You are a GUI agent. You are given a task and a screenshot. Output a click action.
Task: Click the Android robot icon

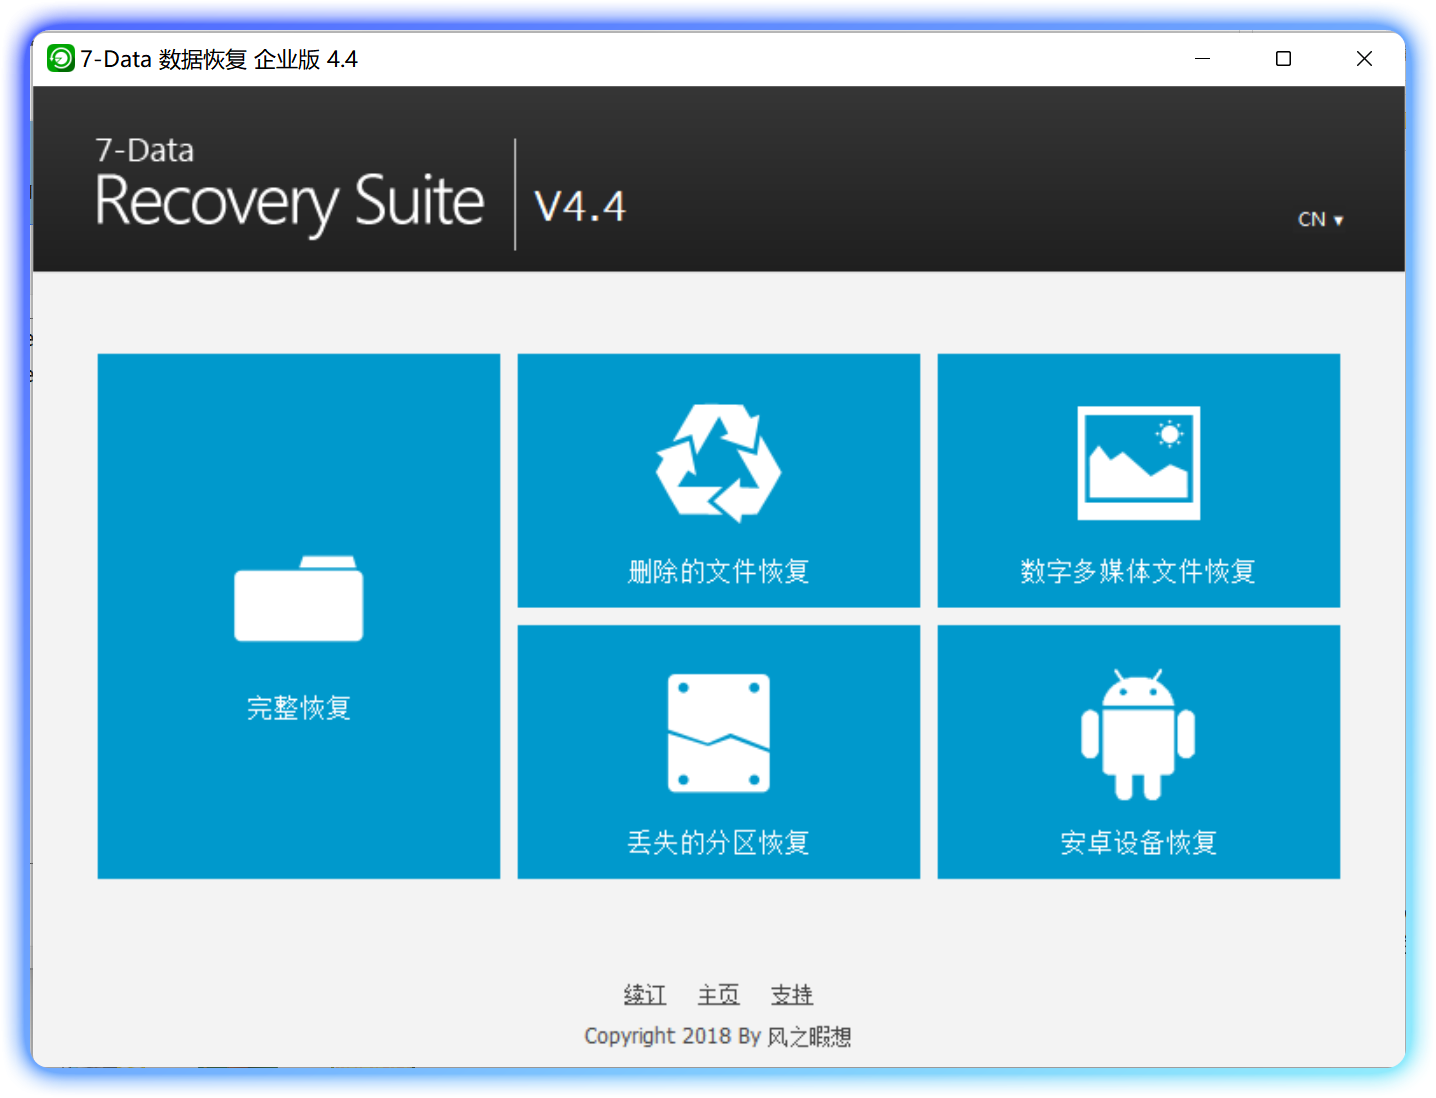pos(1138,734)
